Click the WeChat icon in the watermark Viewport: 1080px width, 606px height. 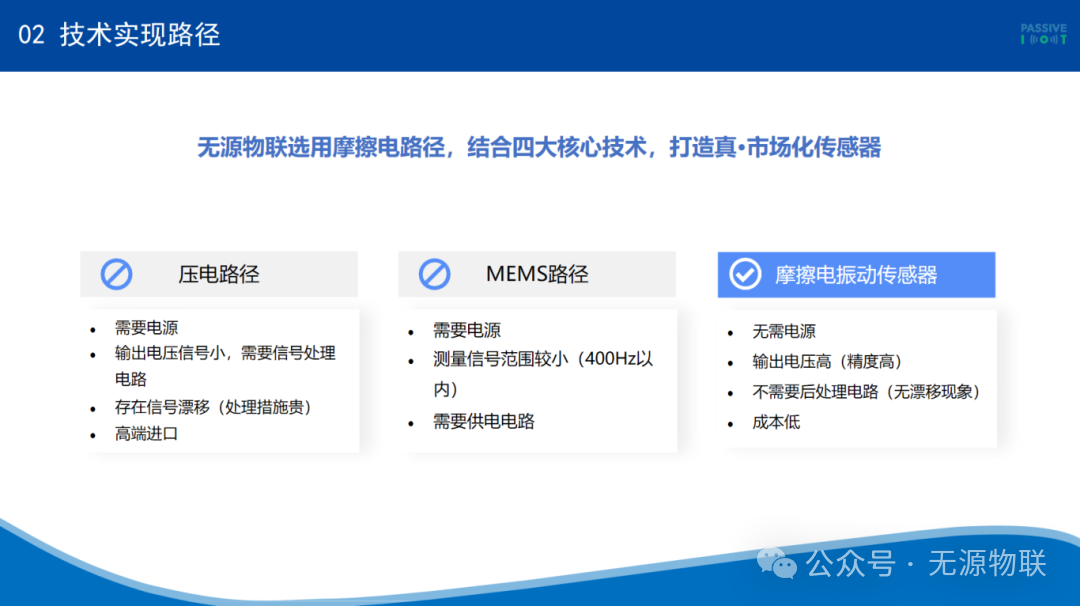[x=776, y=563]
